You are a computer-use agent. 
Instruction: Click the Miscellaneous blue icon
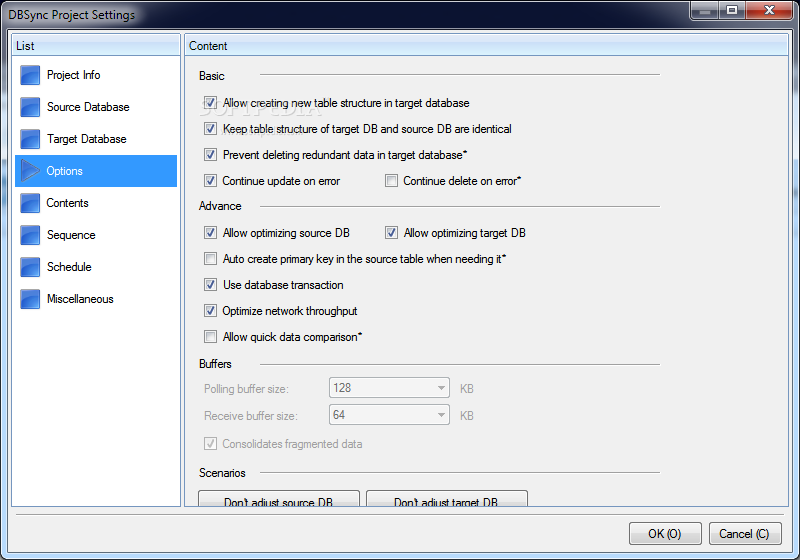30,299
